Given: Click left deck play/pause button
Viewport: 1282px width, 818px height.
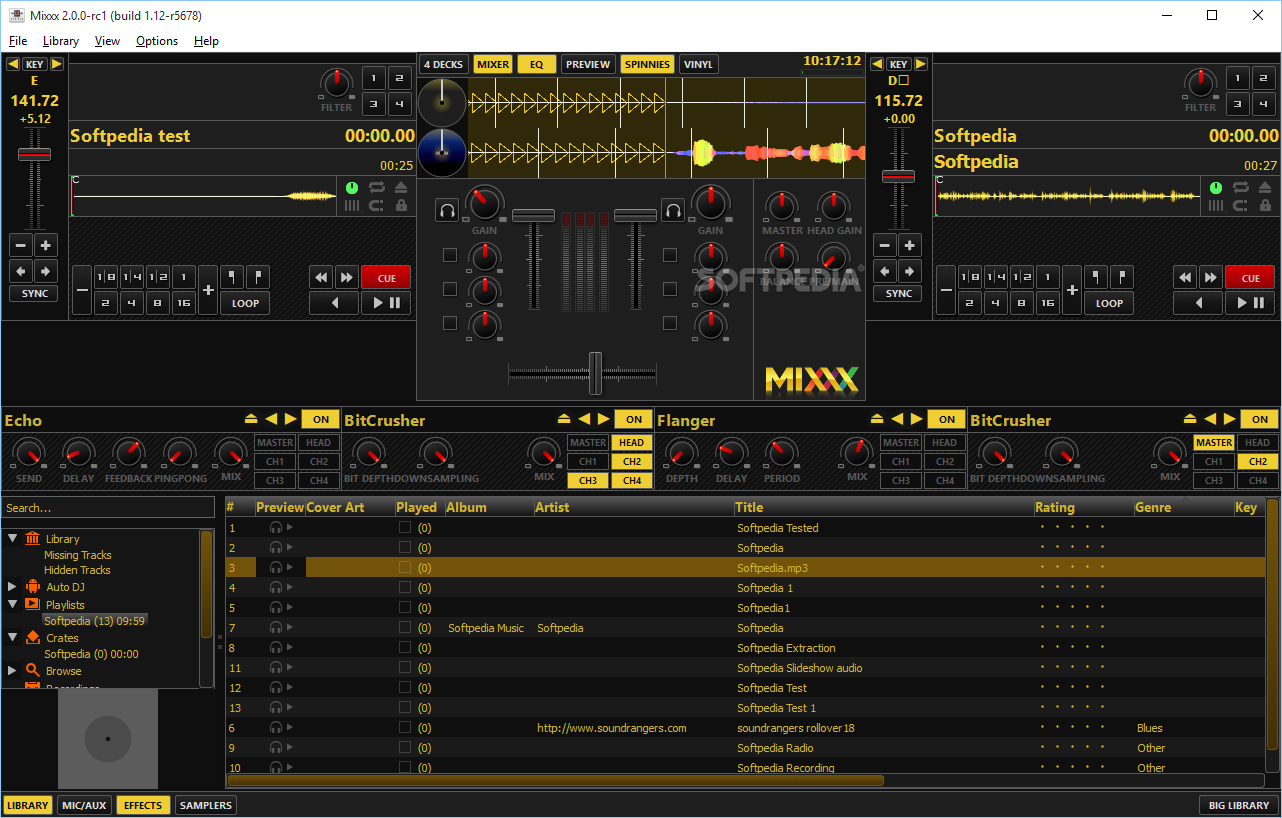Looking at the screenshot, I should pyautogui.click(x=386, y=303).
